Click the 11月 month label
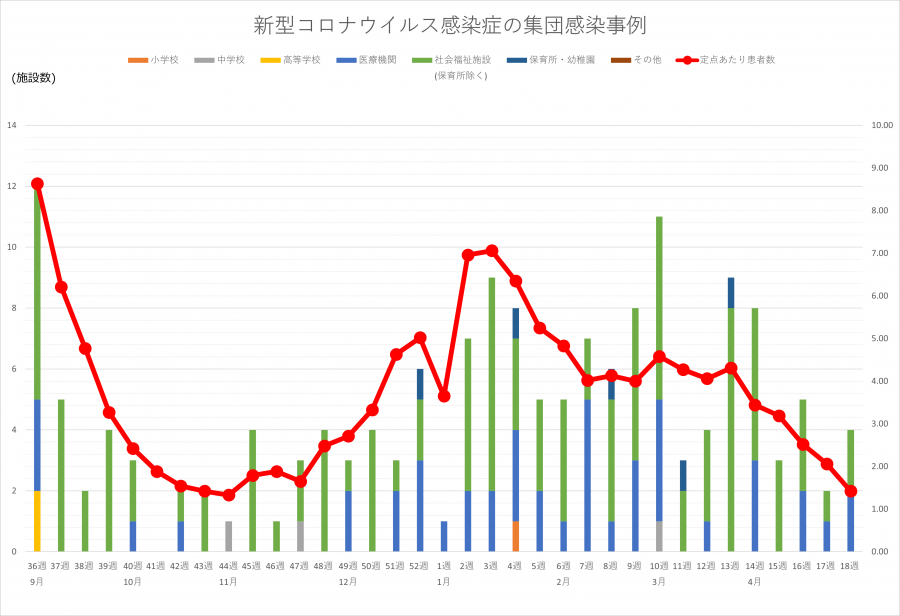This screenshot has width=900, height=616. coord(228,582)
